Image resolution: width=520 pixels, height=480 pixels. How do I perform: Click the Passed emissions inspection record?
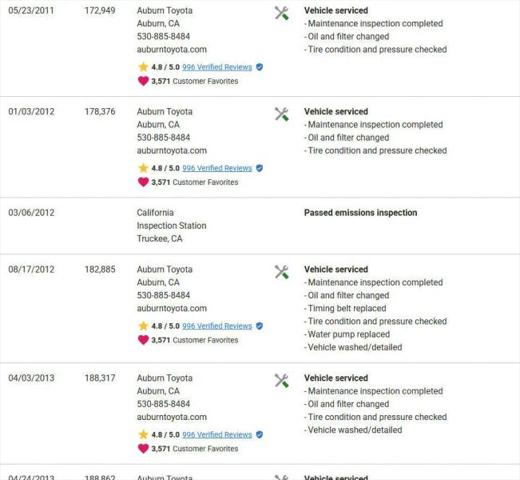pos(360,213)
